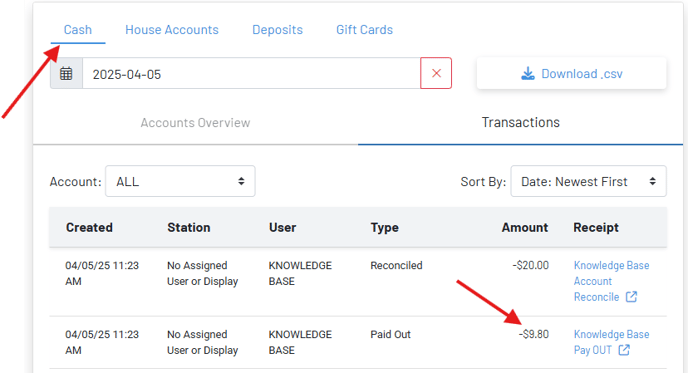This screenshot has height=373, width=688.
Task: Click the Download .csv button
Action: click(571, 73)
